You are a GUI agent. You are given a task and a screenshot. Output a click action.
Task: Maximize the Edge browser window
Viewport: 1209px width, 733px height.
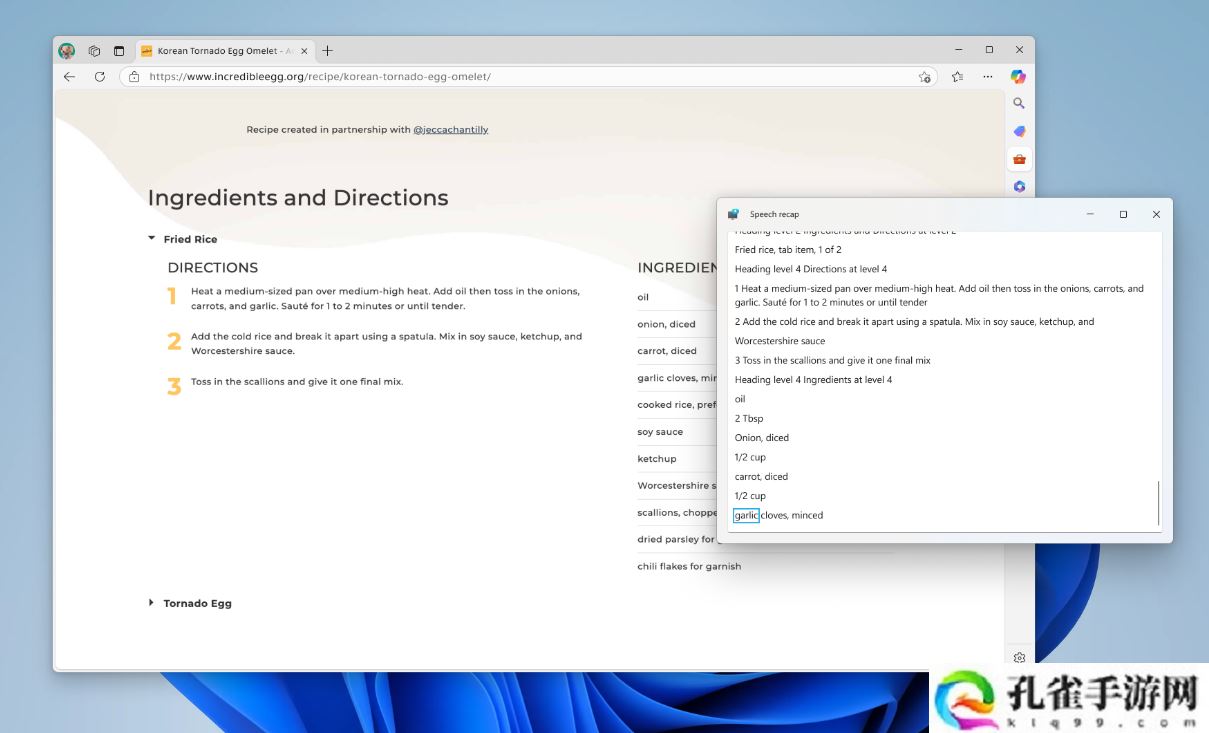(989, 50)
